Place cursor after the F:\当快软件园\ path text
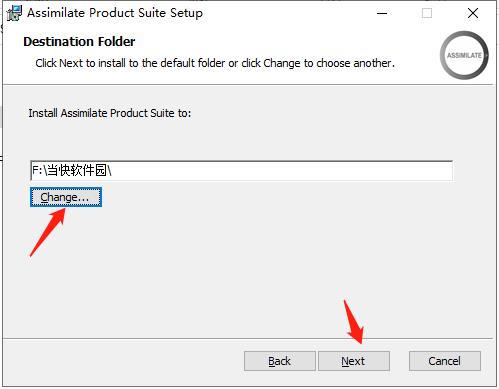Image resolution: width=499 pixels, height=389 pixels. [113, 171]
